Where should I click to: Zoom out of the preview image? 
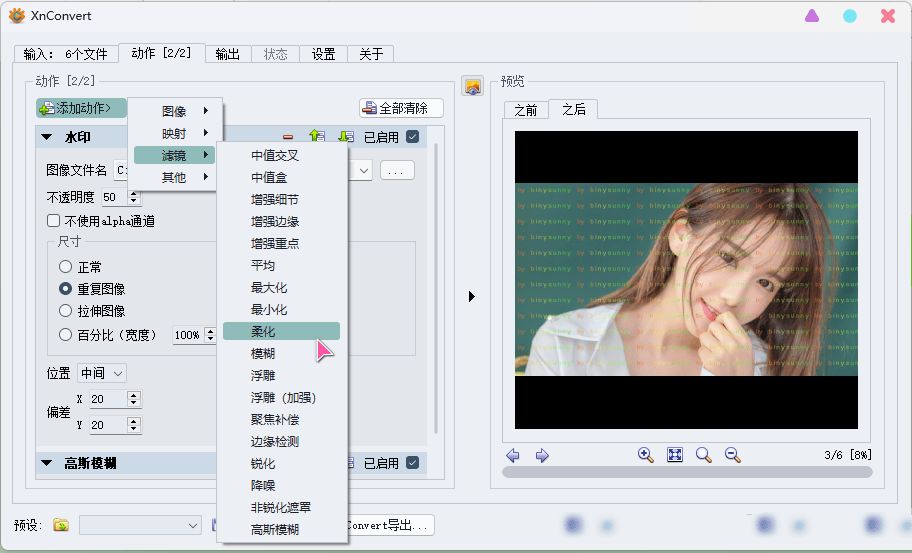732,455
